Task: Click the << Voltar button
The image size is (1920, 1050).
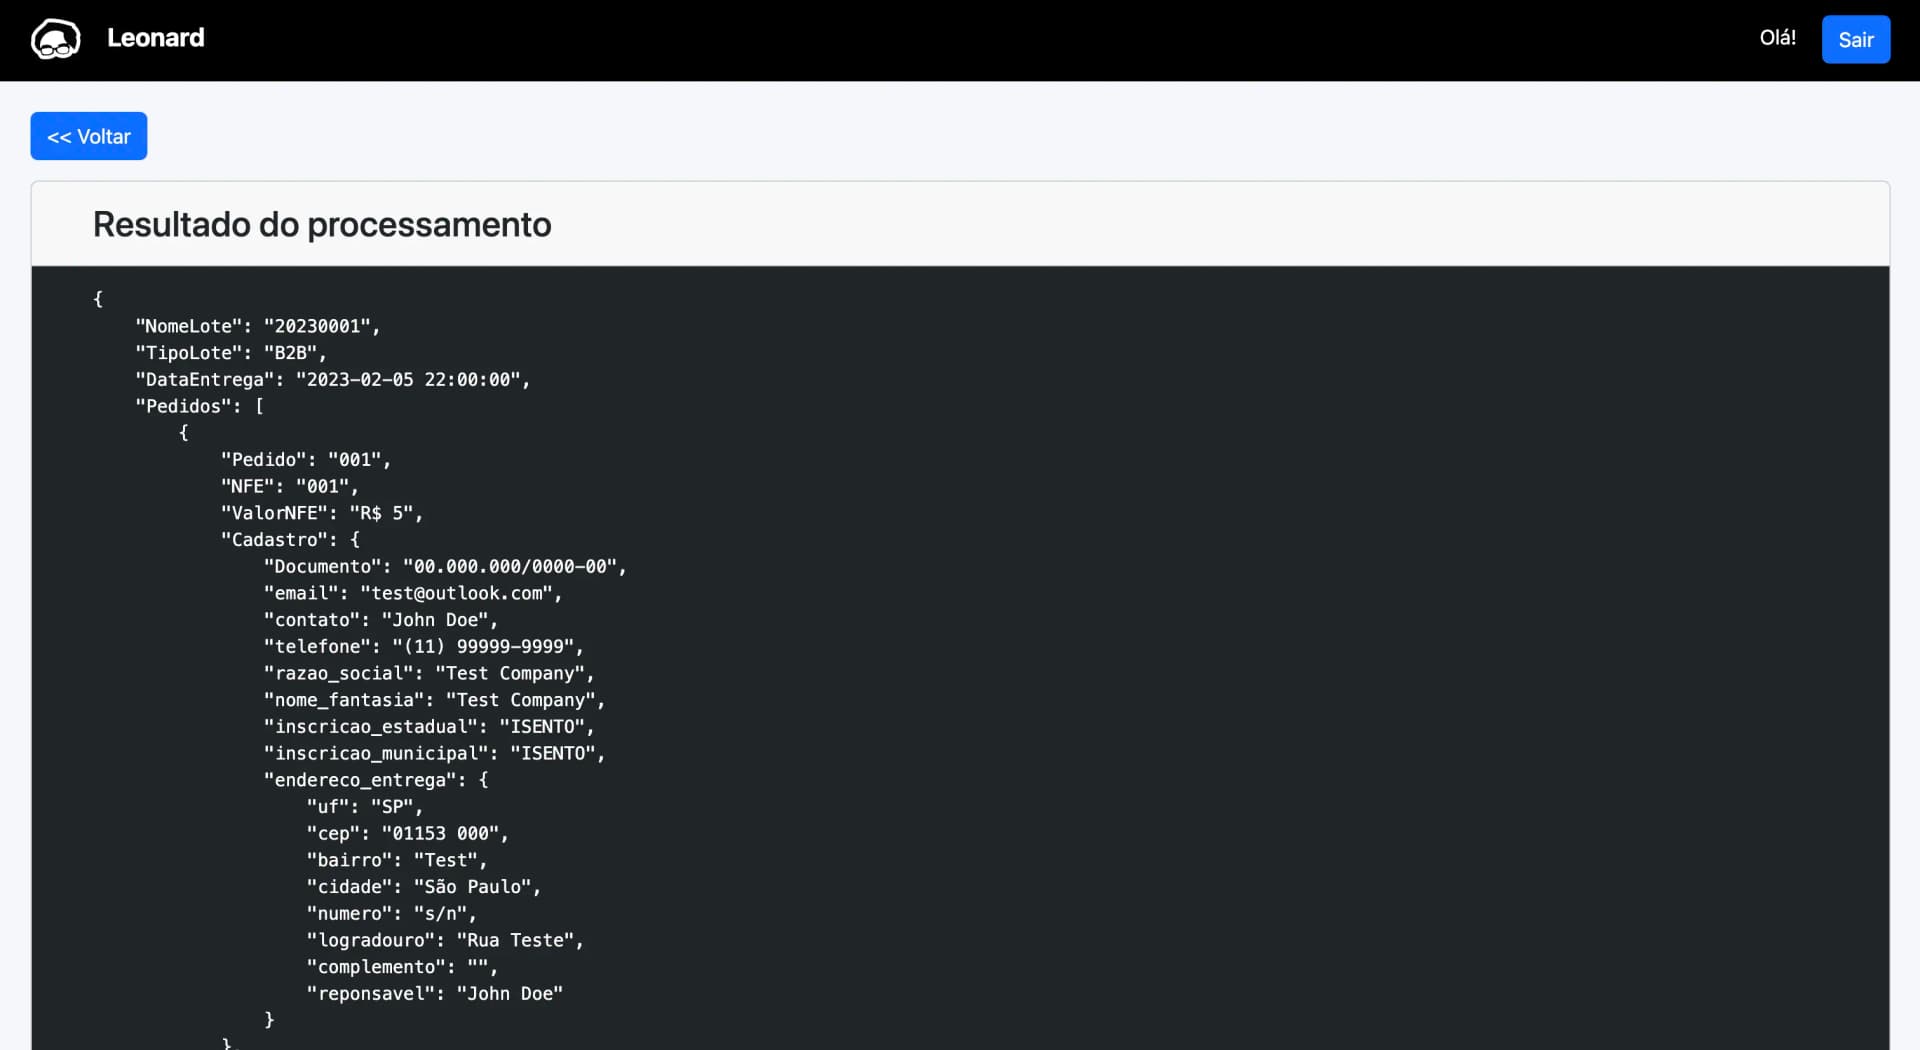Action: [88, 135]
